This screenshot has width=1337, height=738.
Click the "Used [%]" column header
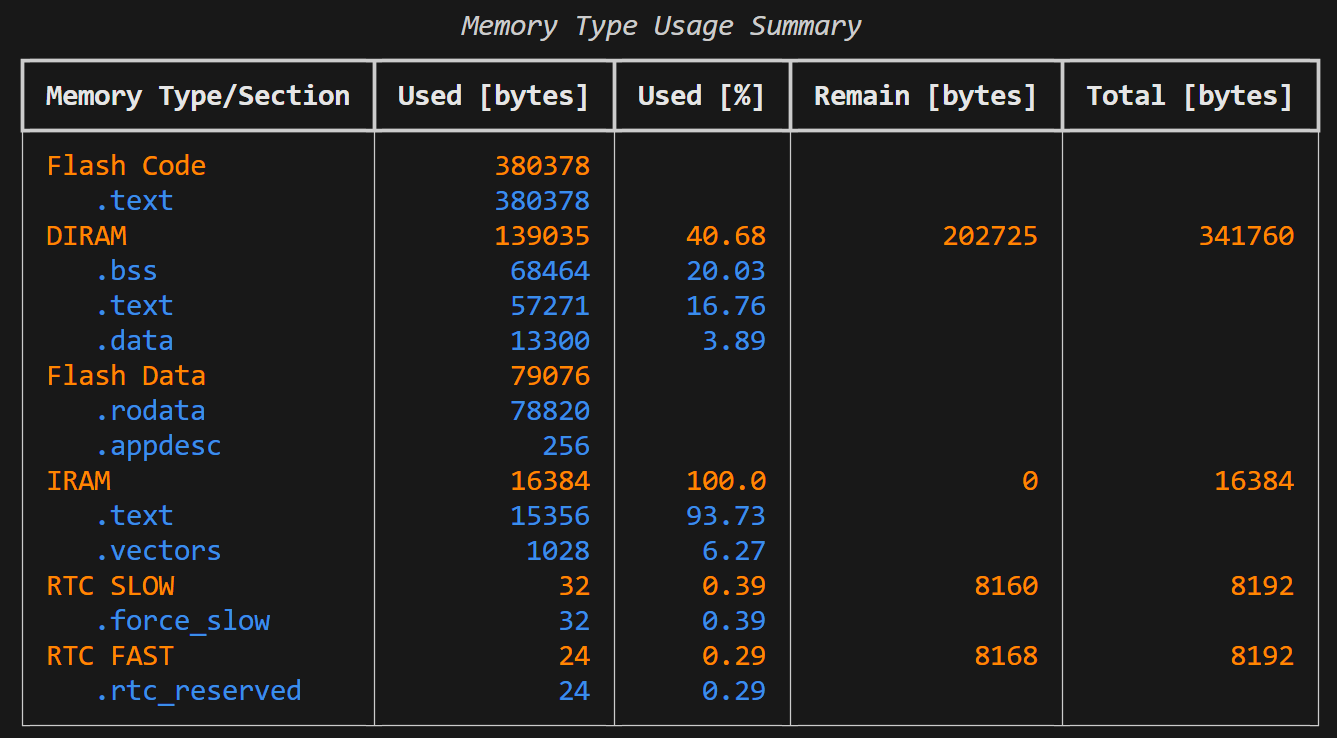click(x=702, y=96)
